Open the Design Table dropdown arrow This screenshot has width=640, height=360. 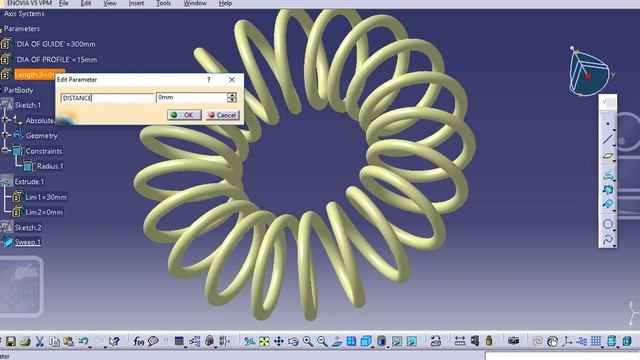click(185, 346)
